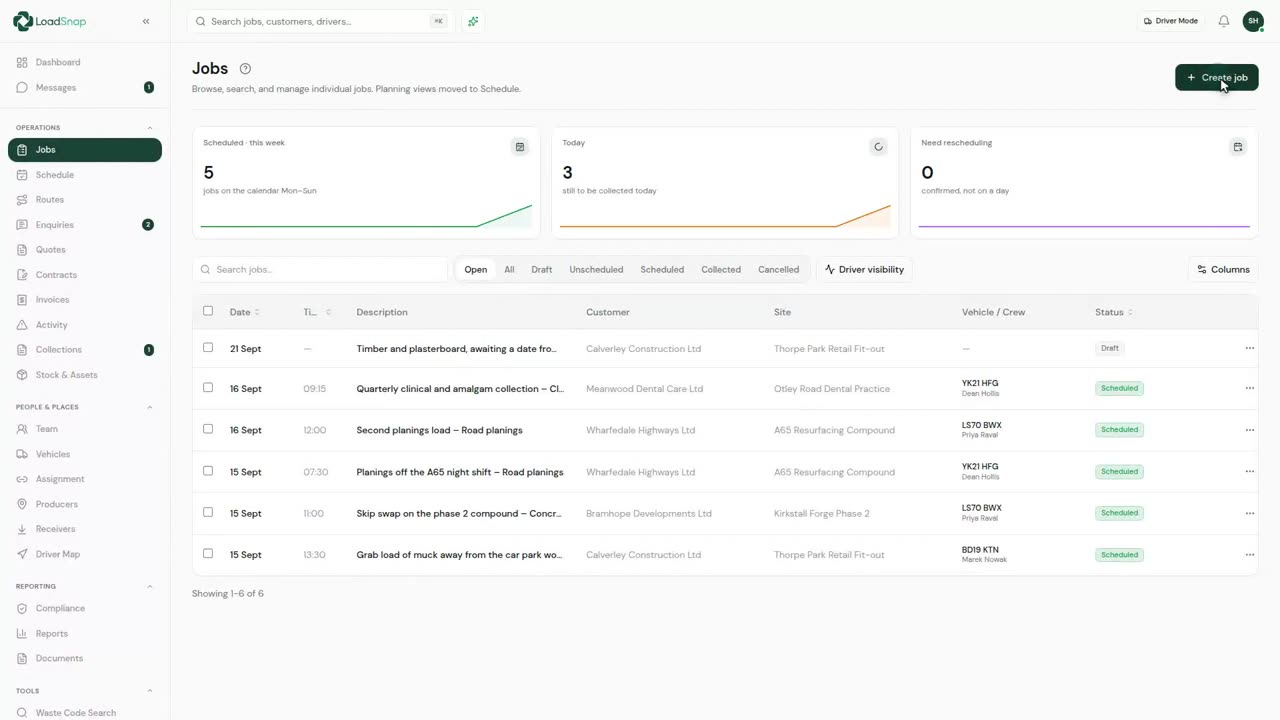1280x720 pixels.
Task: Sort the table by Time column
Action: (317, 312)
